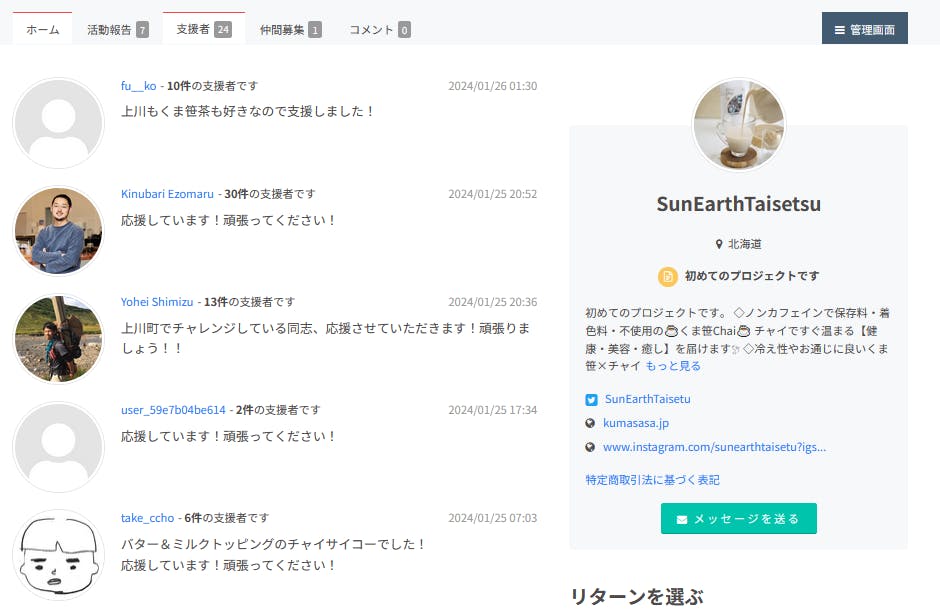The width and height of the screenshot is (940, 615).
Task: Open user_59e7b04be614 username link
Action: pos(173,410)
